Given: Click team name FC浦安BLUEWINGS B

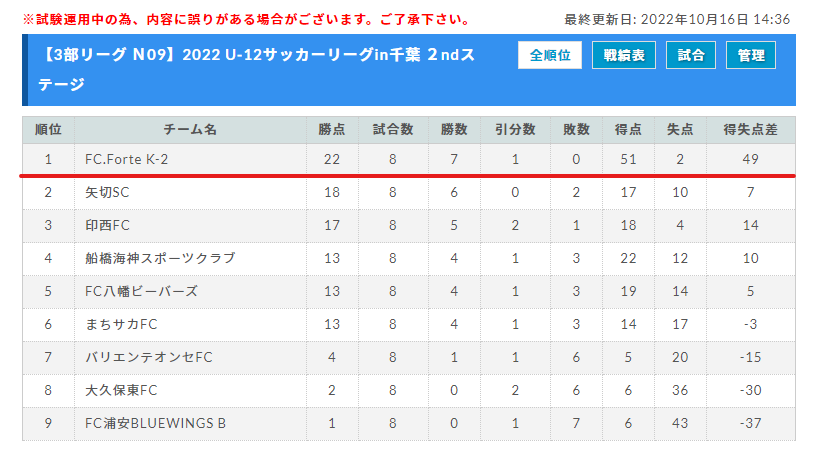Looking at the screenshot, I should [x=155, y=423].
